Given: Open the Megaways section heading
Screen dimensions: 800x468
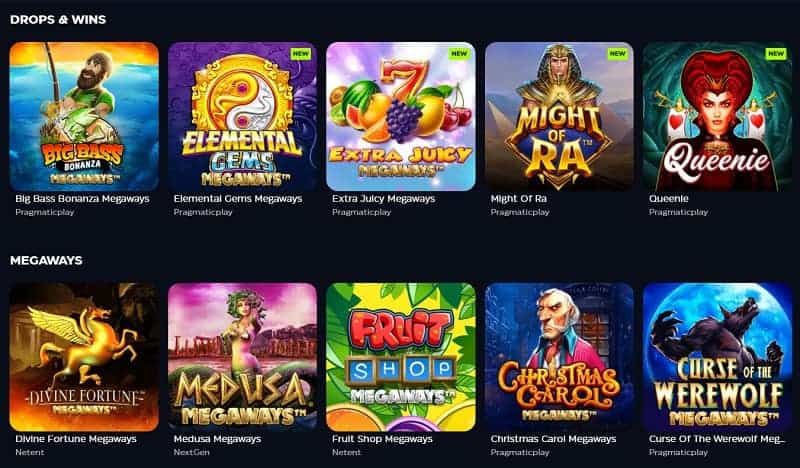Looking at the screenshot, I should click(x=46, y=260).
